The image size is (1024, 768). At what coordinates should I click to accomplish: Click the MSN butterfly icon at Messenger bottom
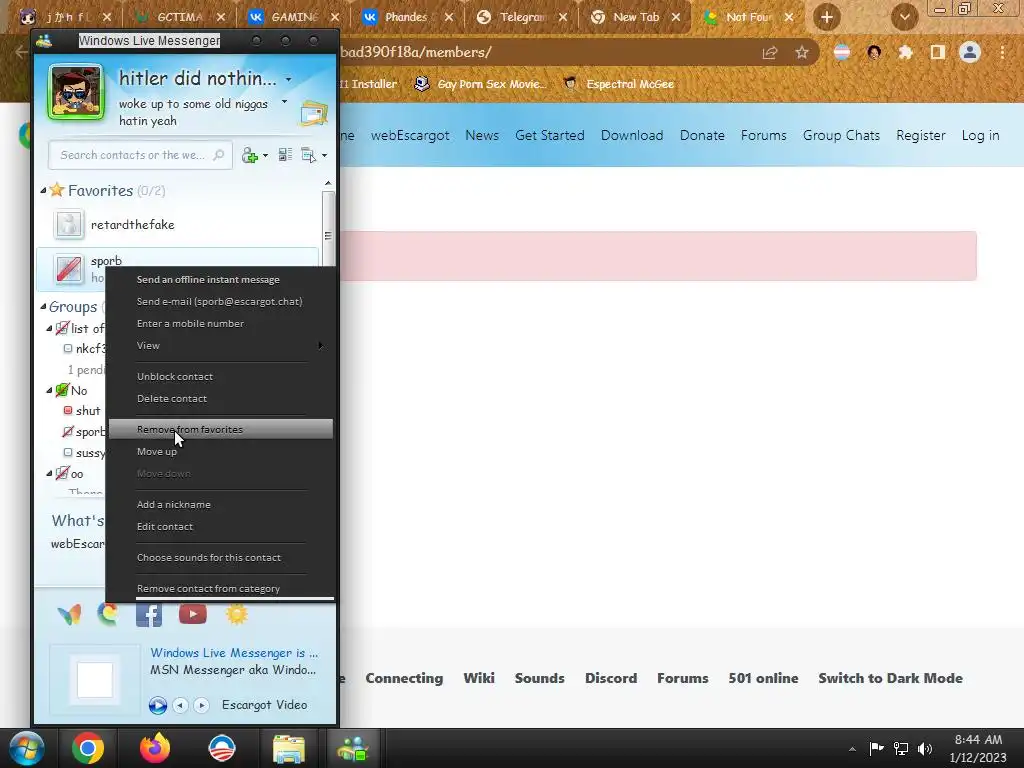pyautogui.click(x=69, y=614)
